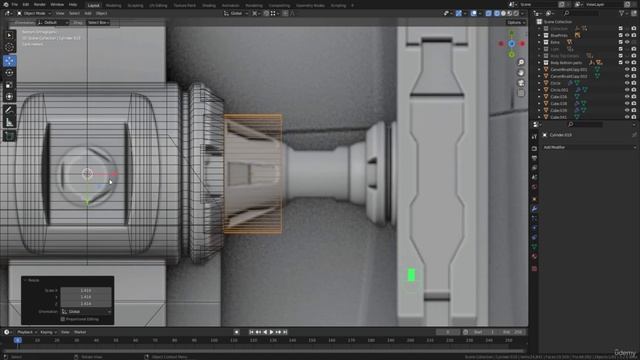This screenshot has height=360, width=640.
Task: Open the File menu
Action: click(15, 4)
